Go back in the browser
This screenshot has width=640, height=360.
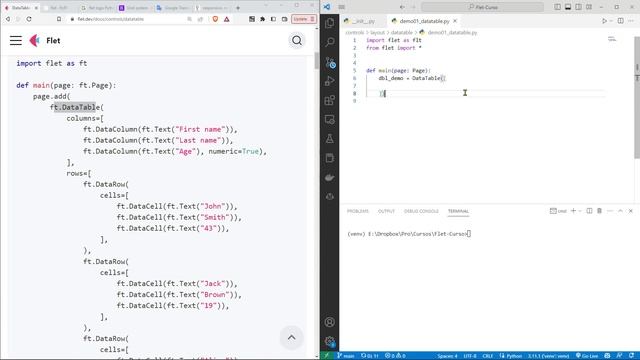pyautogui.click(x=8, y=19)
